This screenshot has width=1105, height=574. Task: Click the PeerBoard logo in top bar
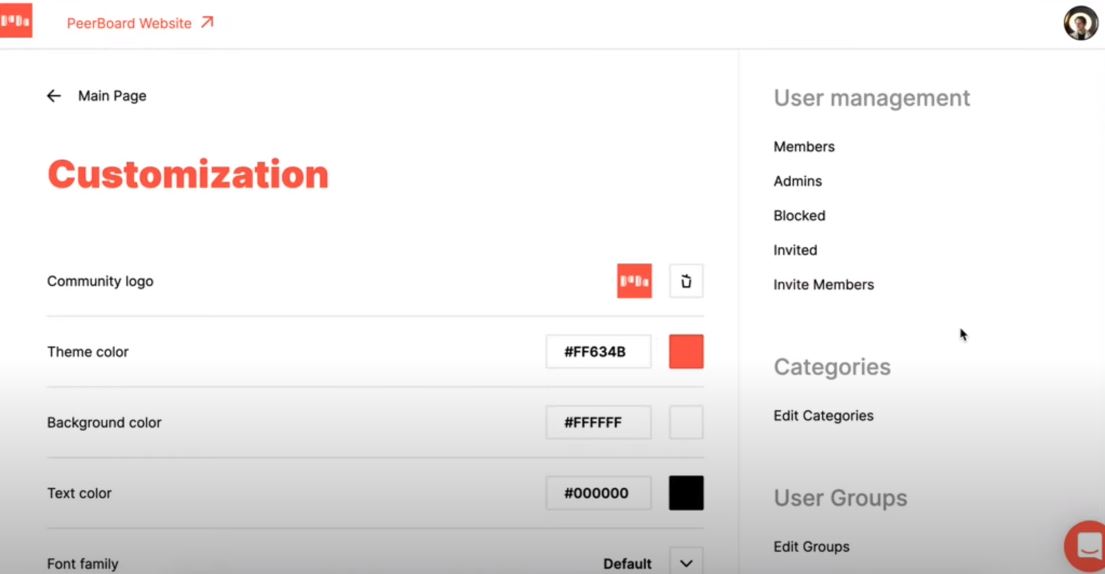coord(16,21)
